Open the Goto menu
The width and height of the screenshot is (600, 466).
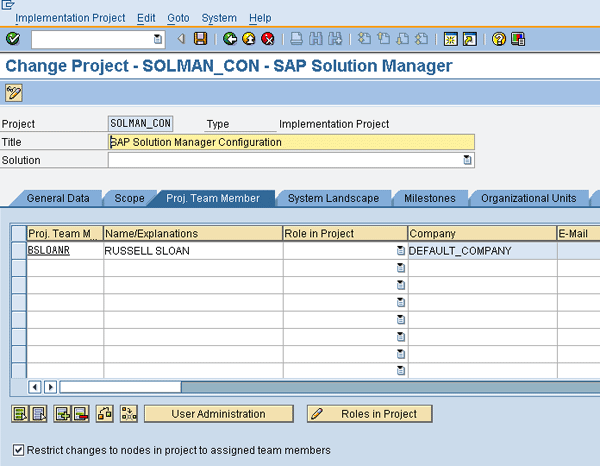click(177, 18)
